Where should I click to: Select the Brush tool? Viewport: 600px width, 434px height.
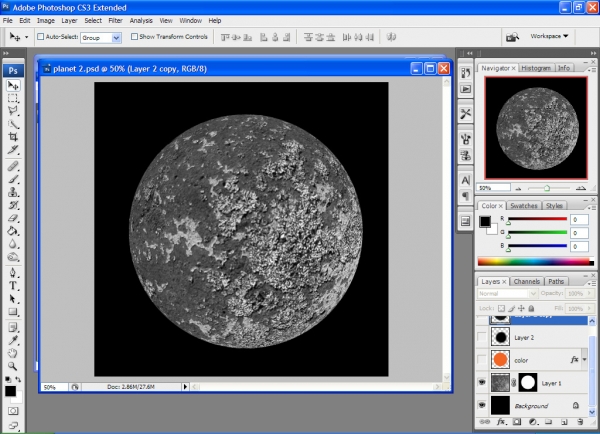pos(13,179)
